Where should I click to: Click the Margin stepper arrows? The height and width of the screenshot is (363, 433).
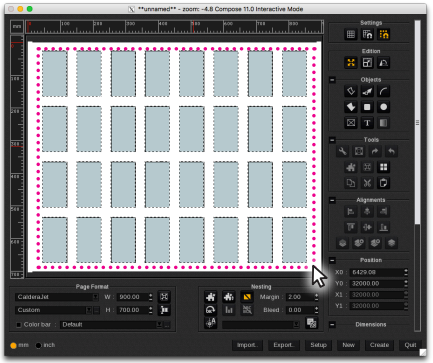(x=317, y=297)
